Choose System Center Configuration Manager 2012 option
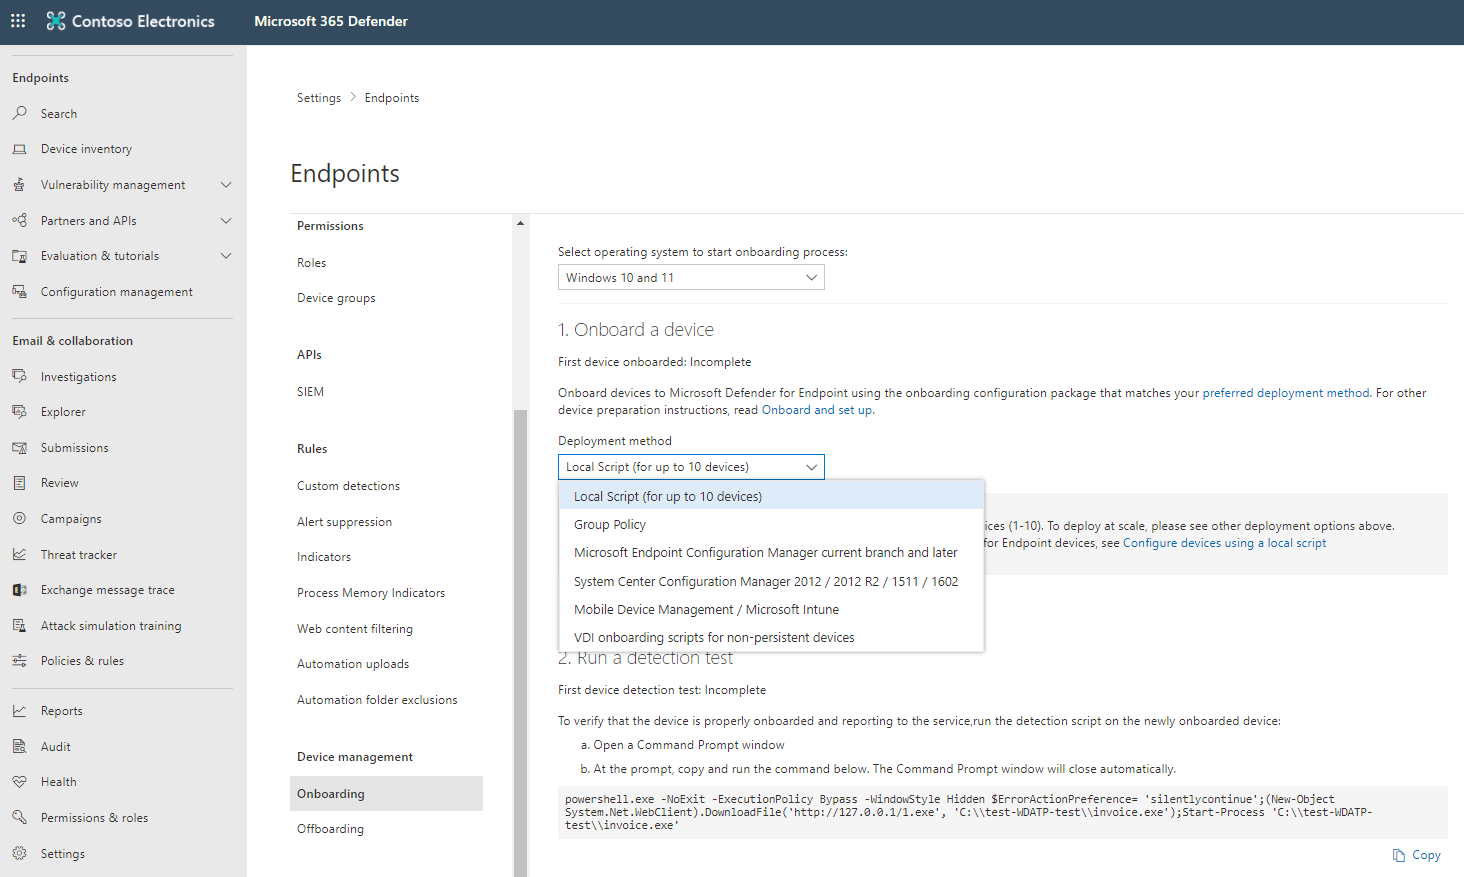 [771, 581]
